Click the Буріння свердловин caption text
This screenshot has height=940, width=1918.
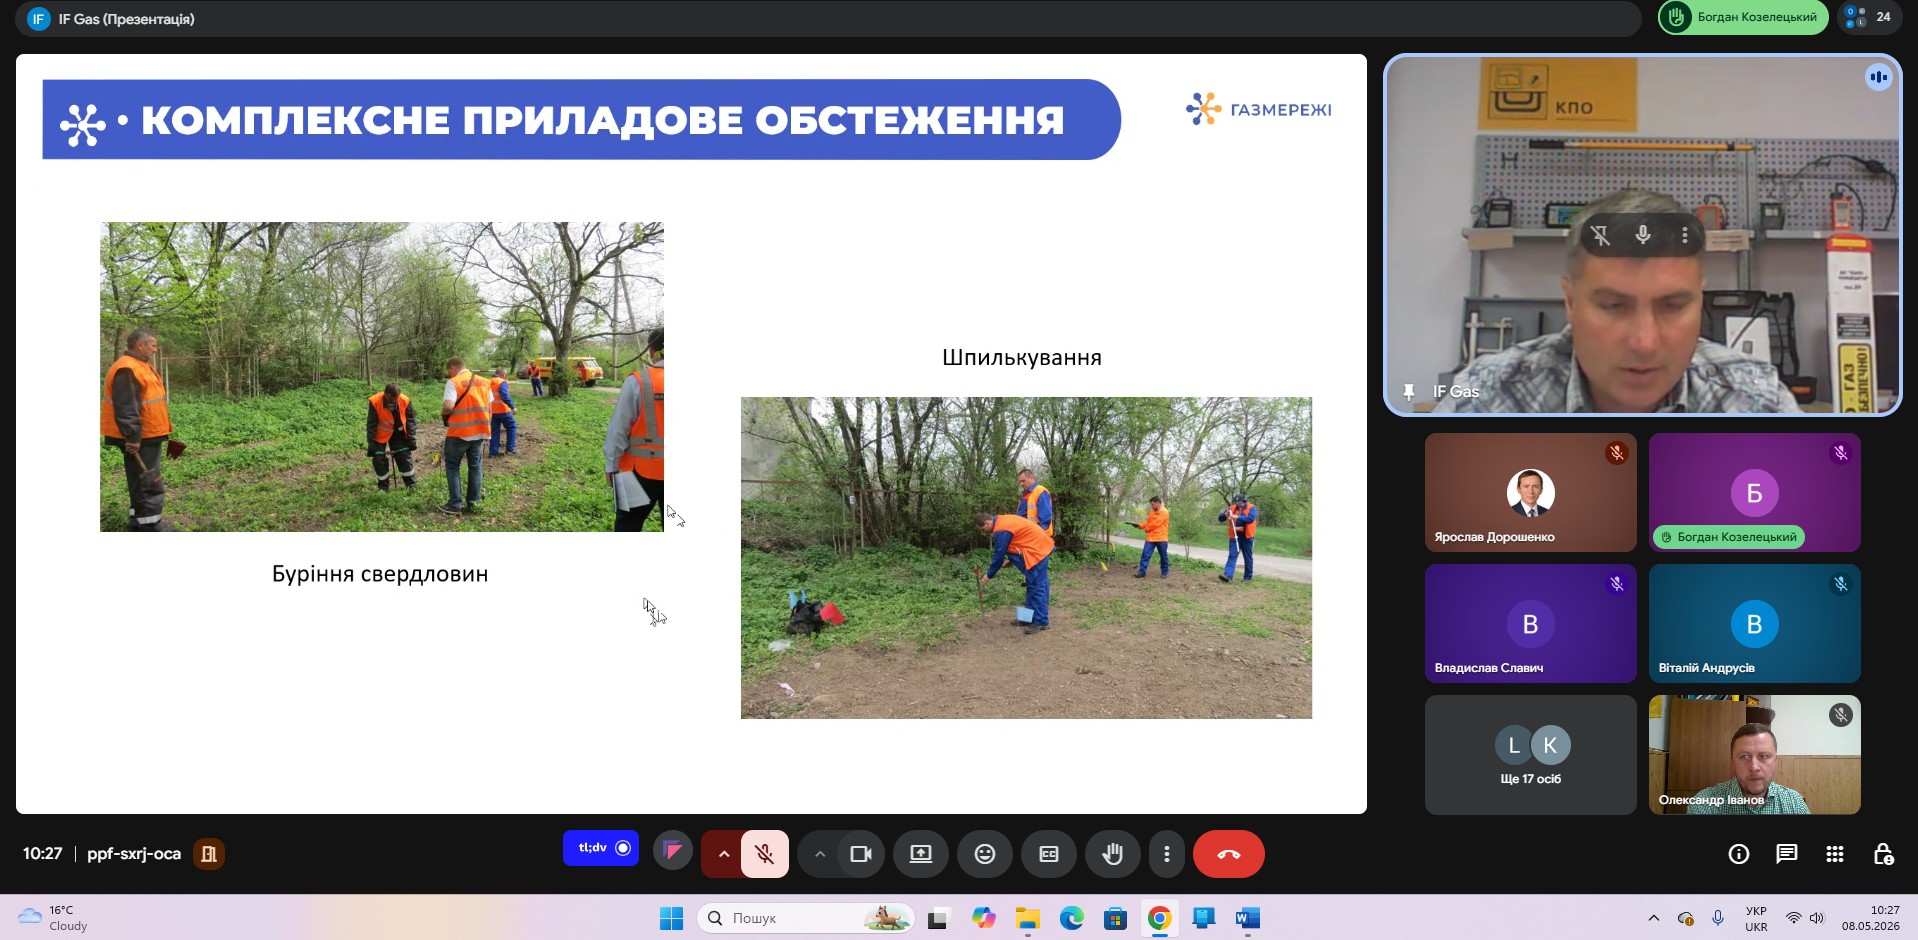380,574
